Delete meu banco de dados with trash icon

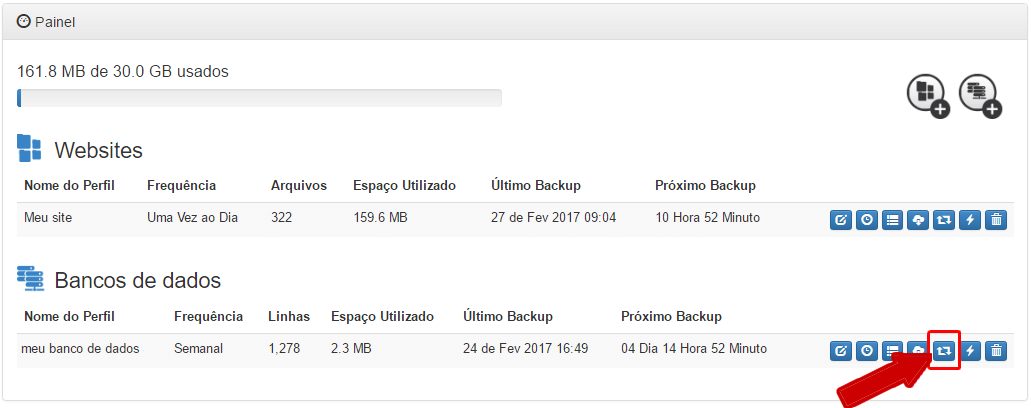995,351
